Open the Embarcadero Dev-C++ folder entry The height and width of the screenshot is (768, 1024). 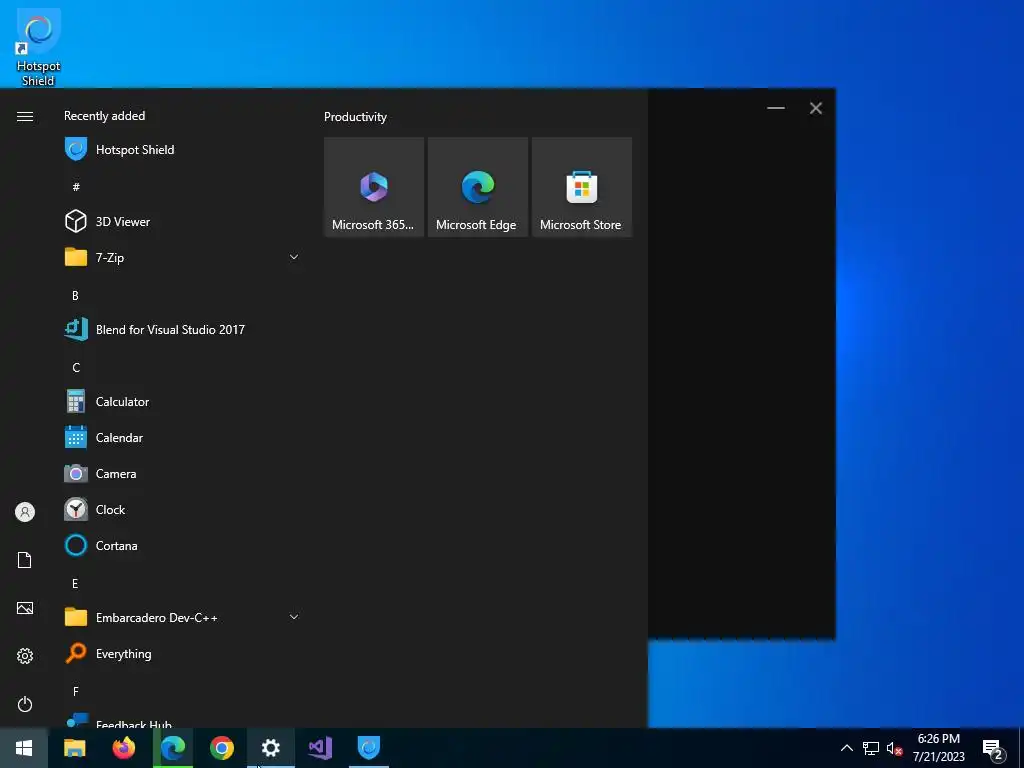coord(182,617)
